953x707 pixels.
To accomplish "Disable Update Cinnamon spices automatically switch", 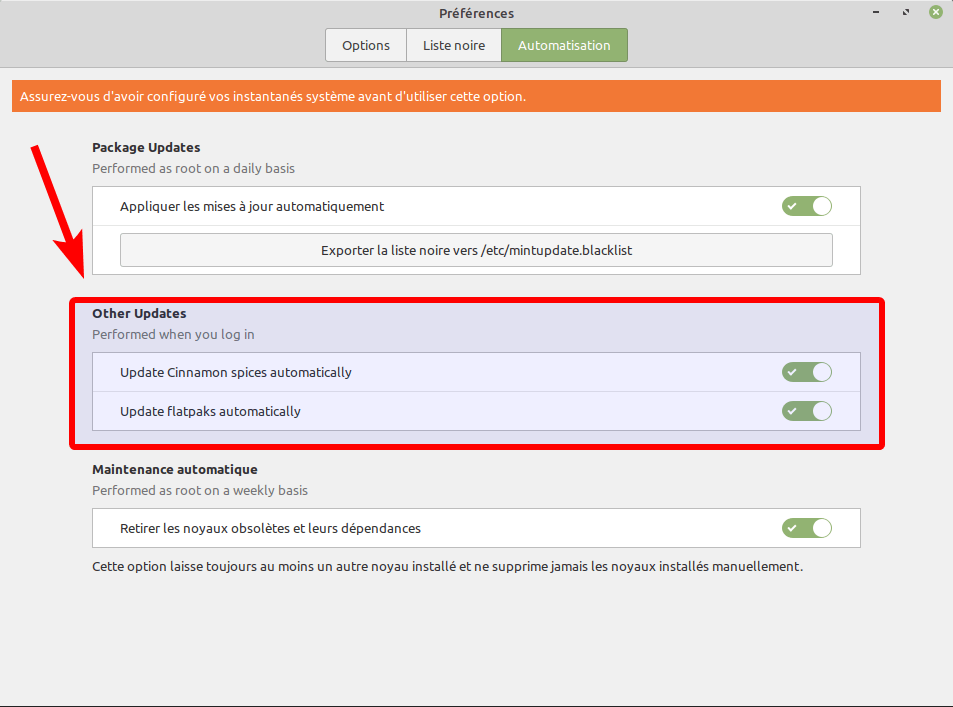I will [x=807, y=372].
